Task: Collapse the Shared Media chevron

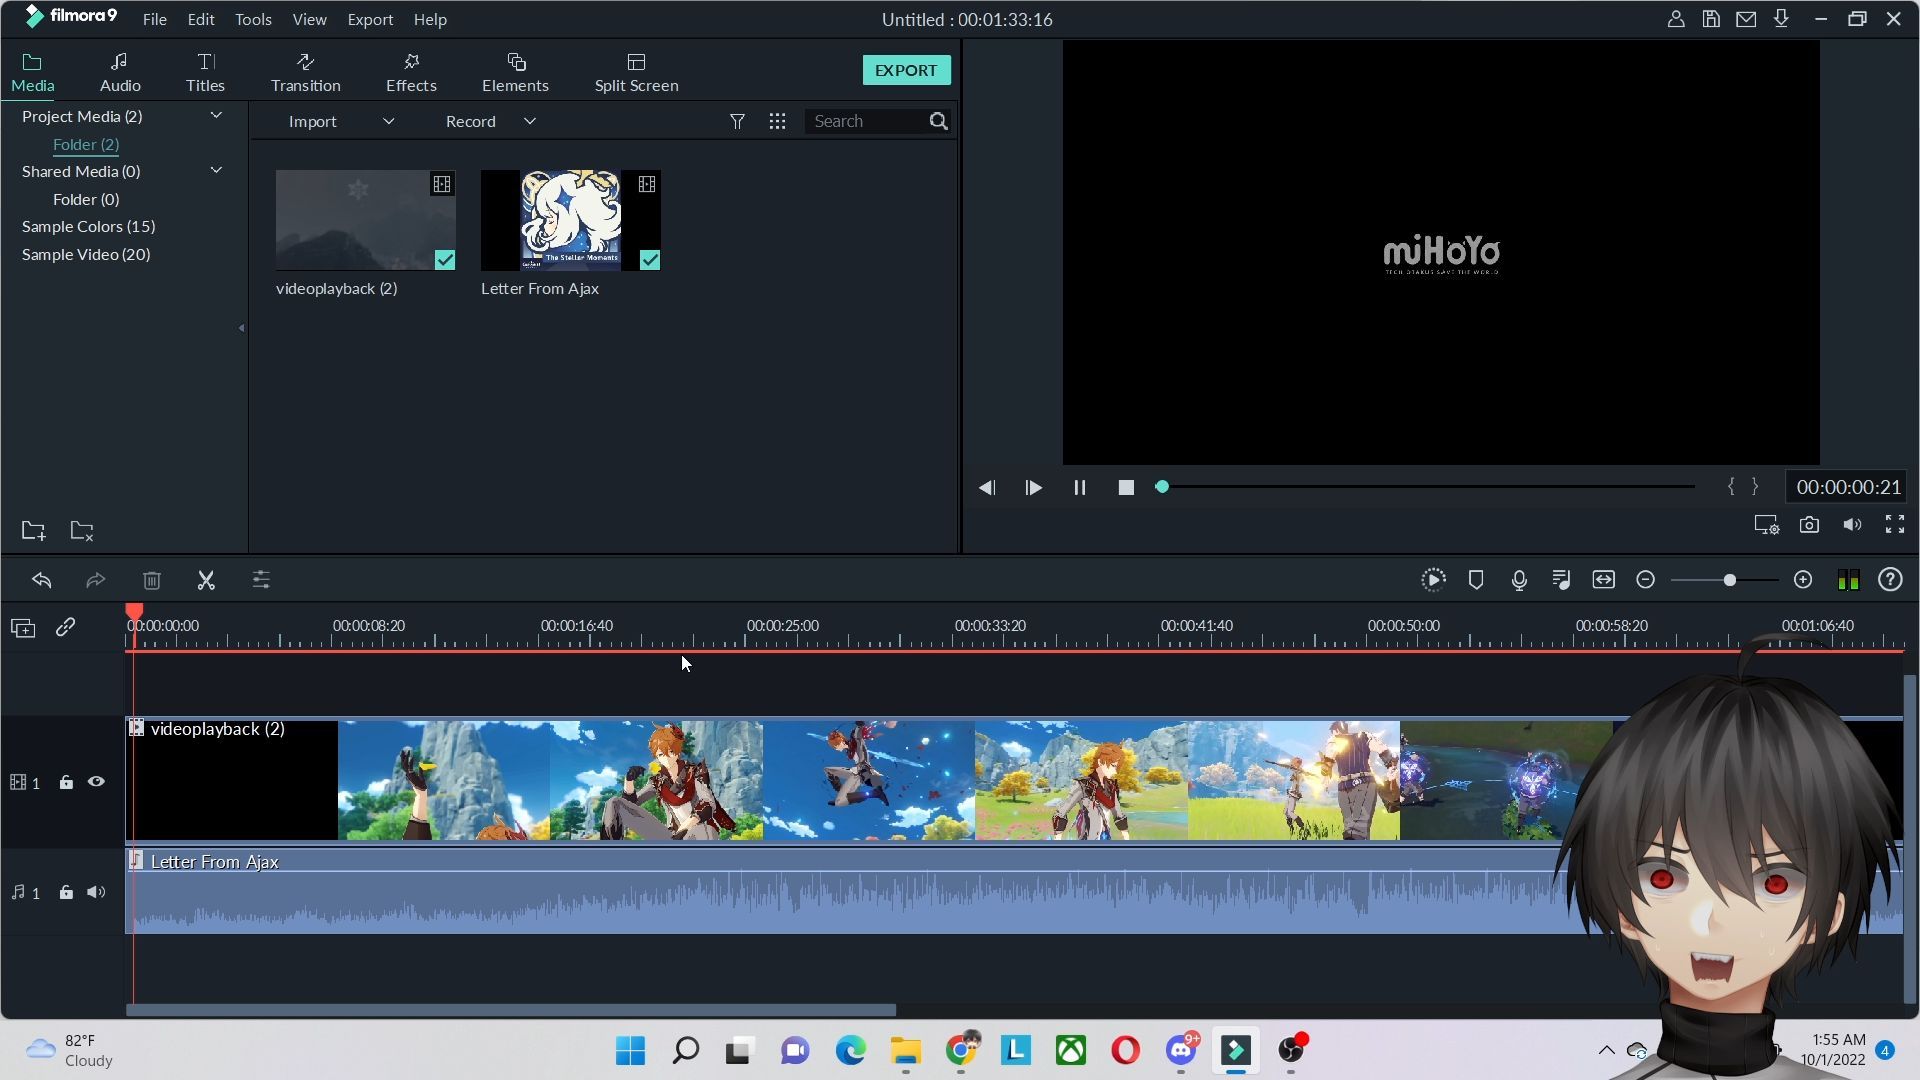Action: [215, 171]
